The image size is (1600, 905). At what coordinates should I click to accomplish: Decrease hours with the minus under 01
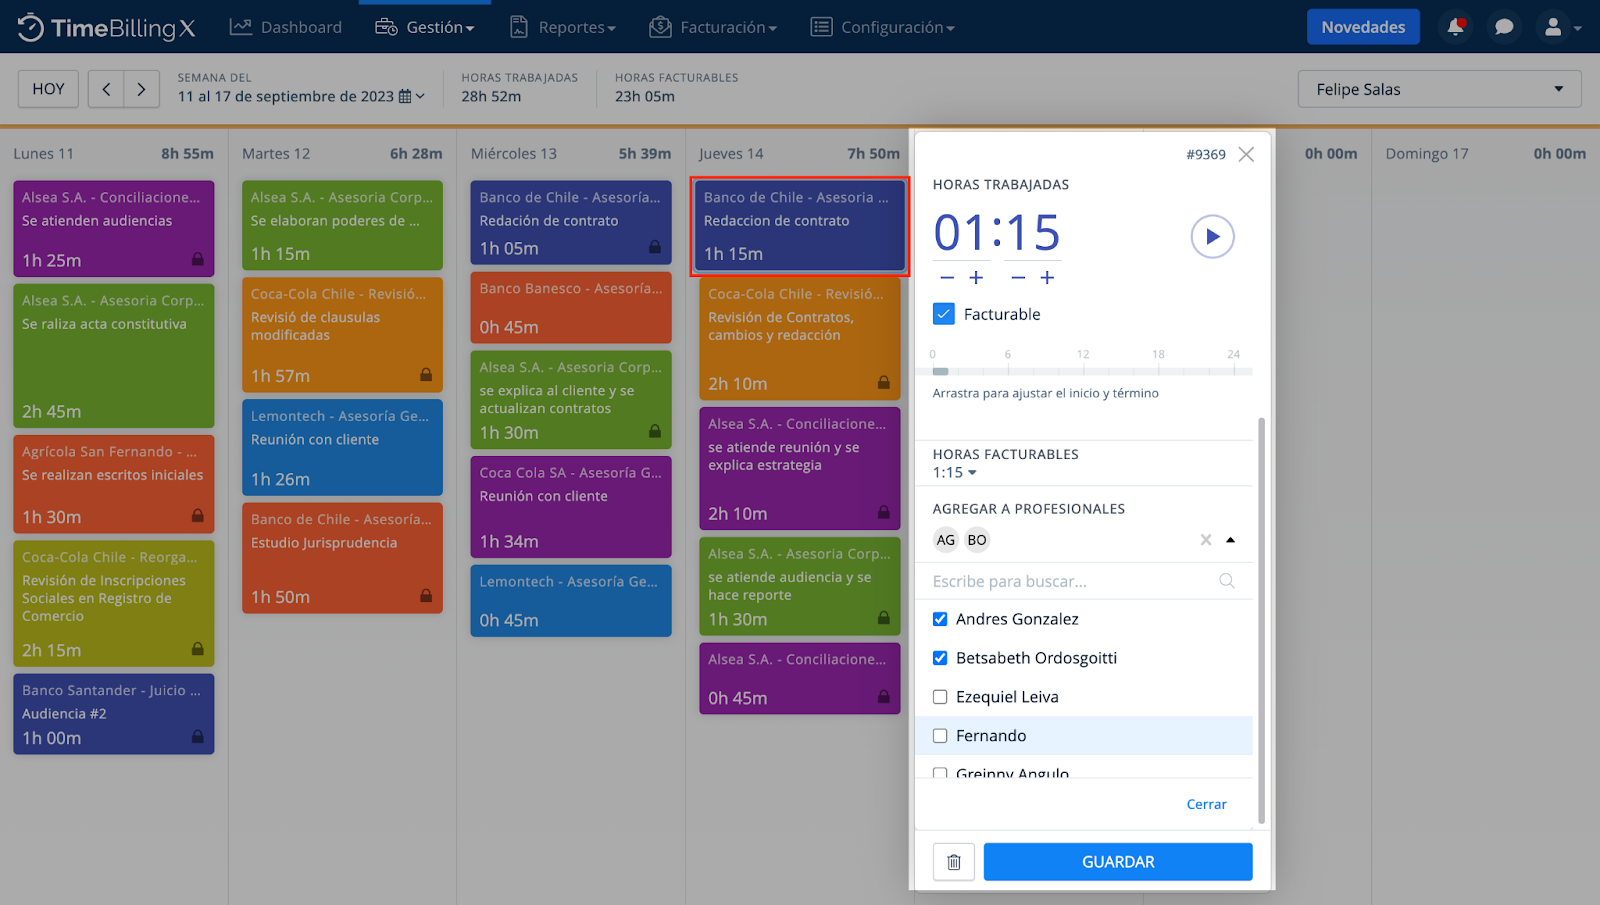pos(947,278)
